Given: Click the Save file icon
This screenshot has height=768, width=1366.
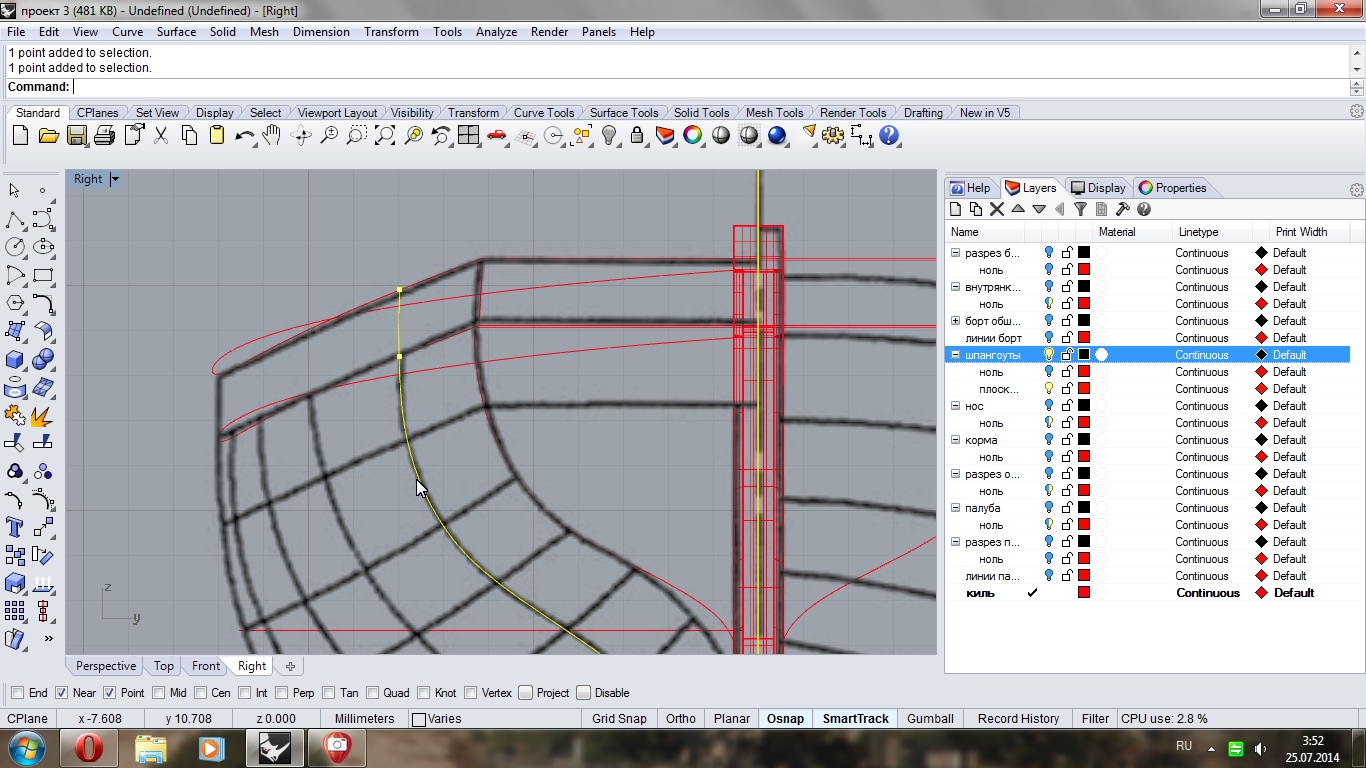Looking at the screenshot, I should tap(77, 136).
